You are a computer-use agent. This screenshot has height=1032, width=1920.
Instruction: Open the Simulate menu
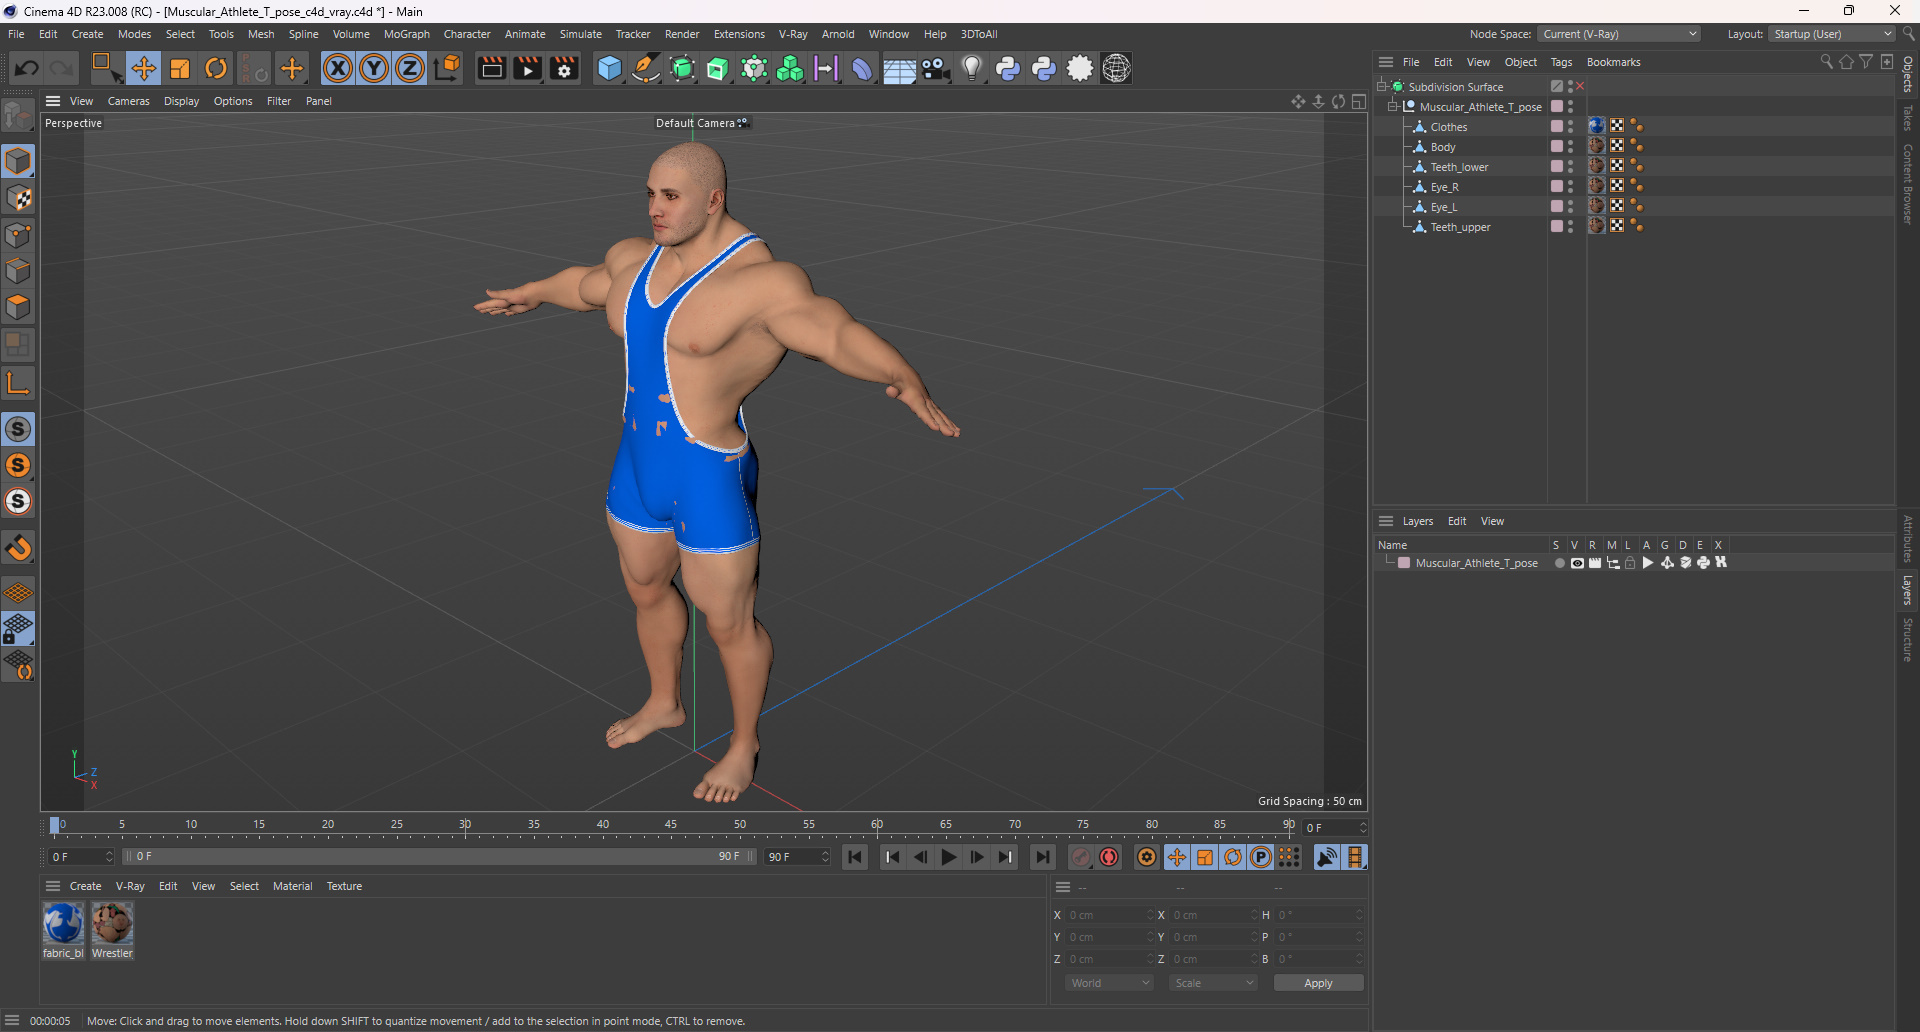[580, 34]
